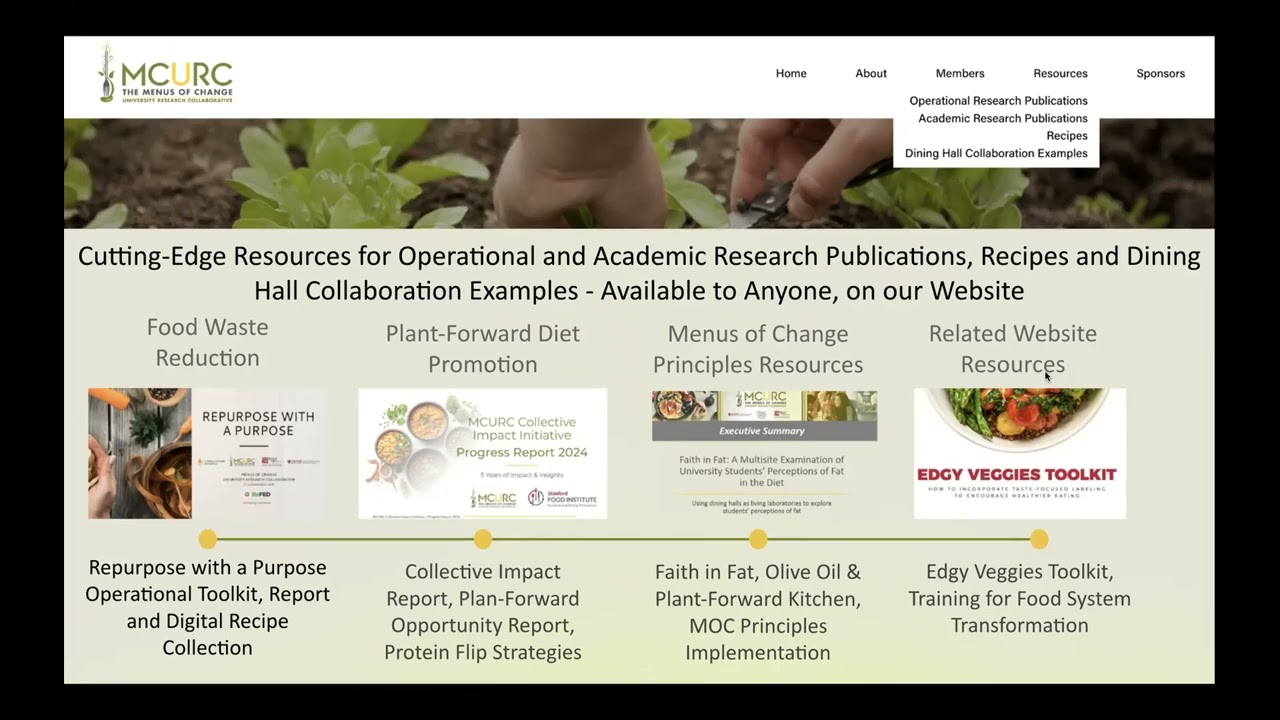Choose Dining Hall Collaboration Examples
Viewport: 1280px width, 720px height.
coord(996,153)
